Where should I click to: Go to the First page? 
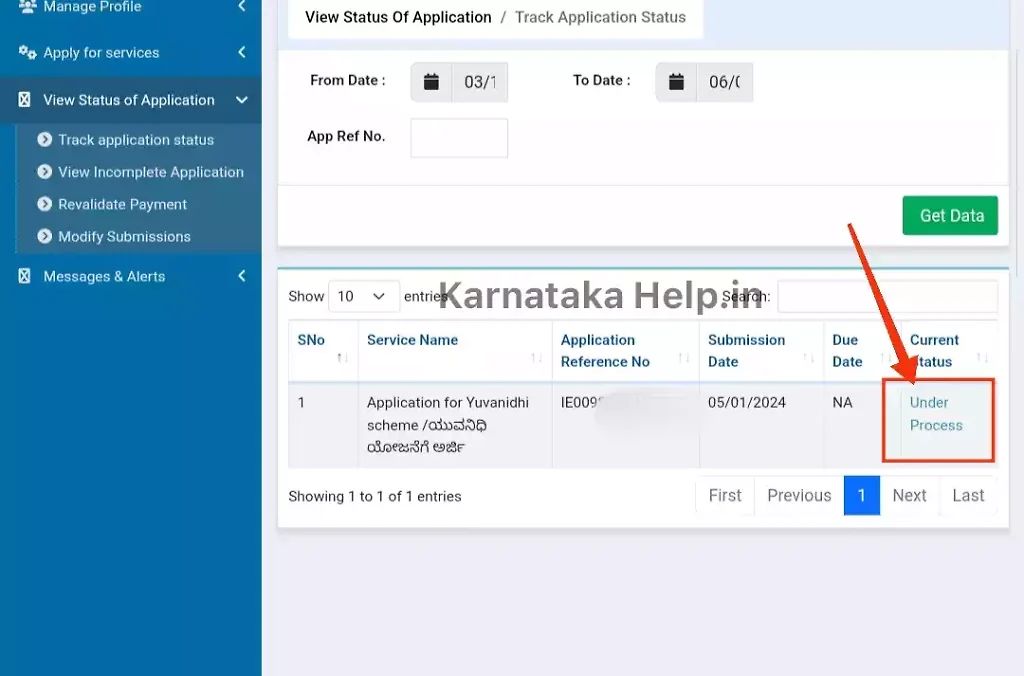tap(725, 496)
